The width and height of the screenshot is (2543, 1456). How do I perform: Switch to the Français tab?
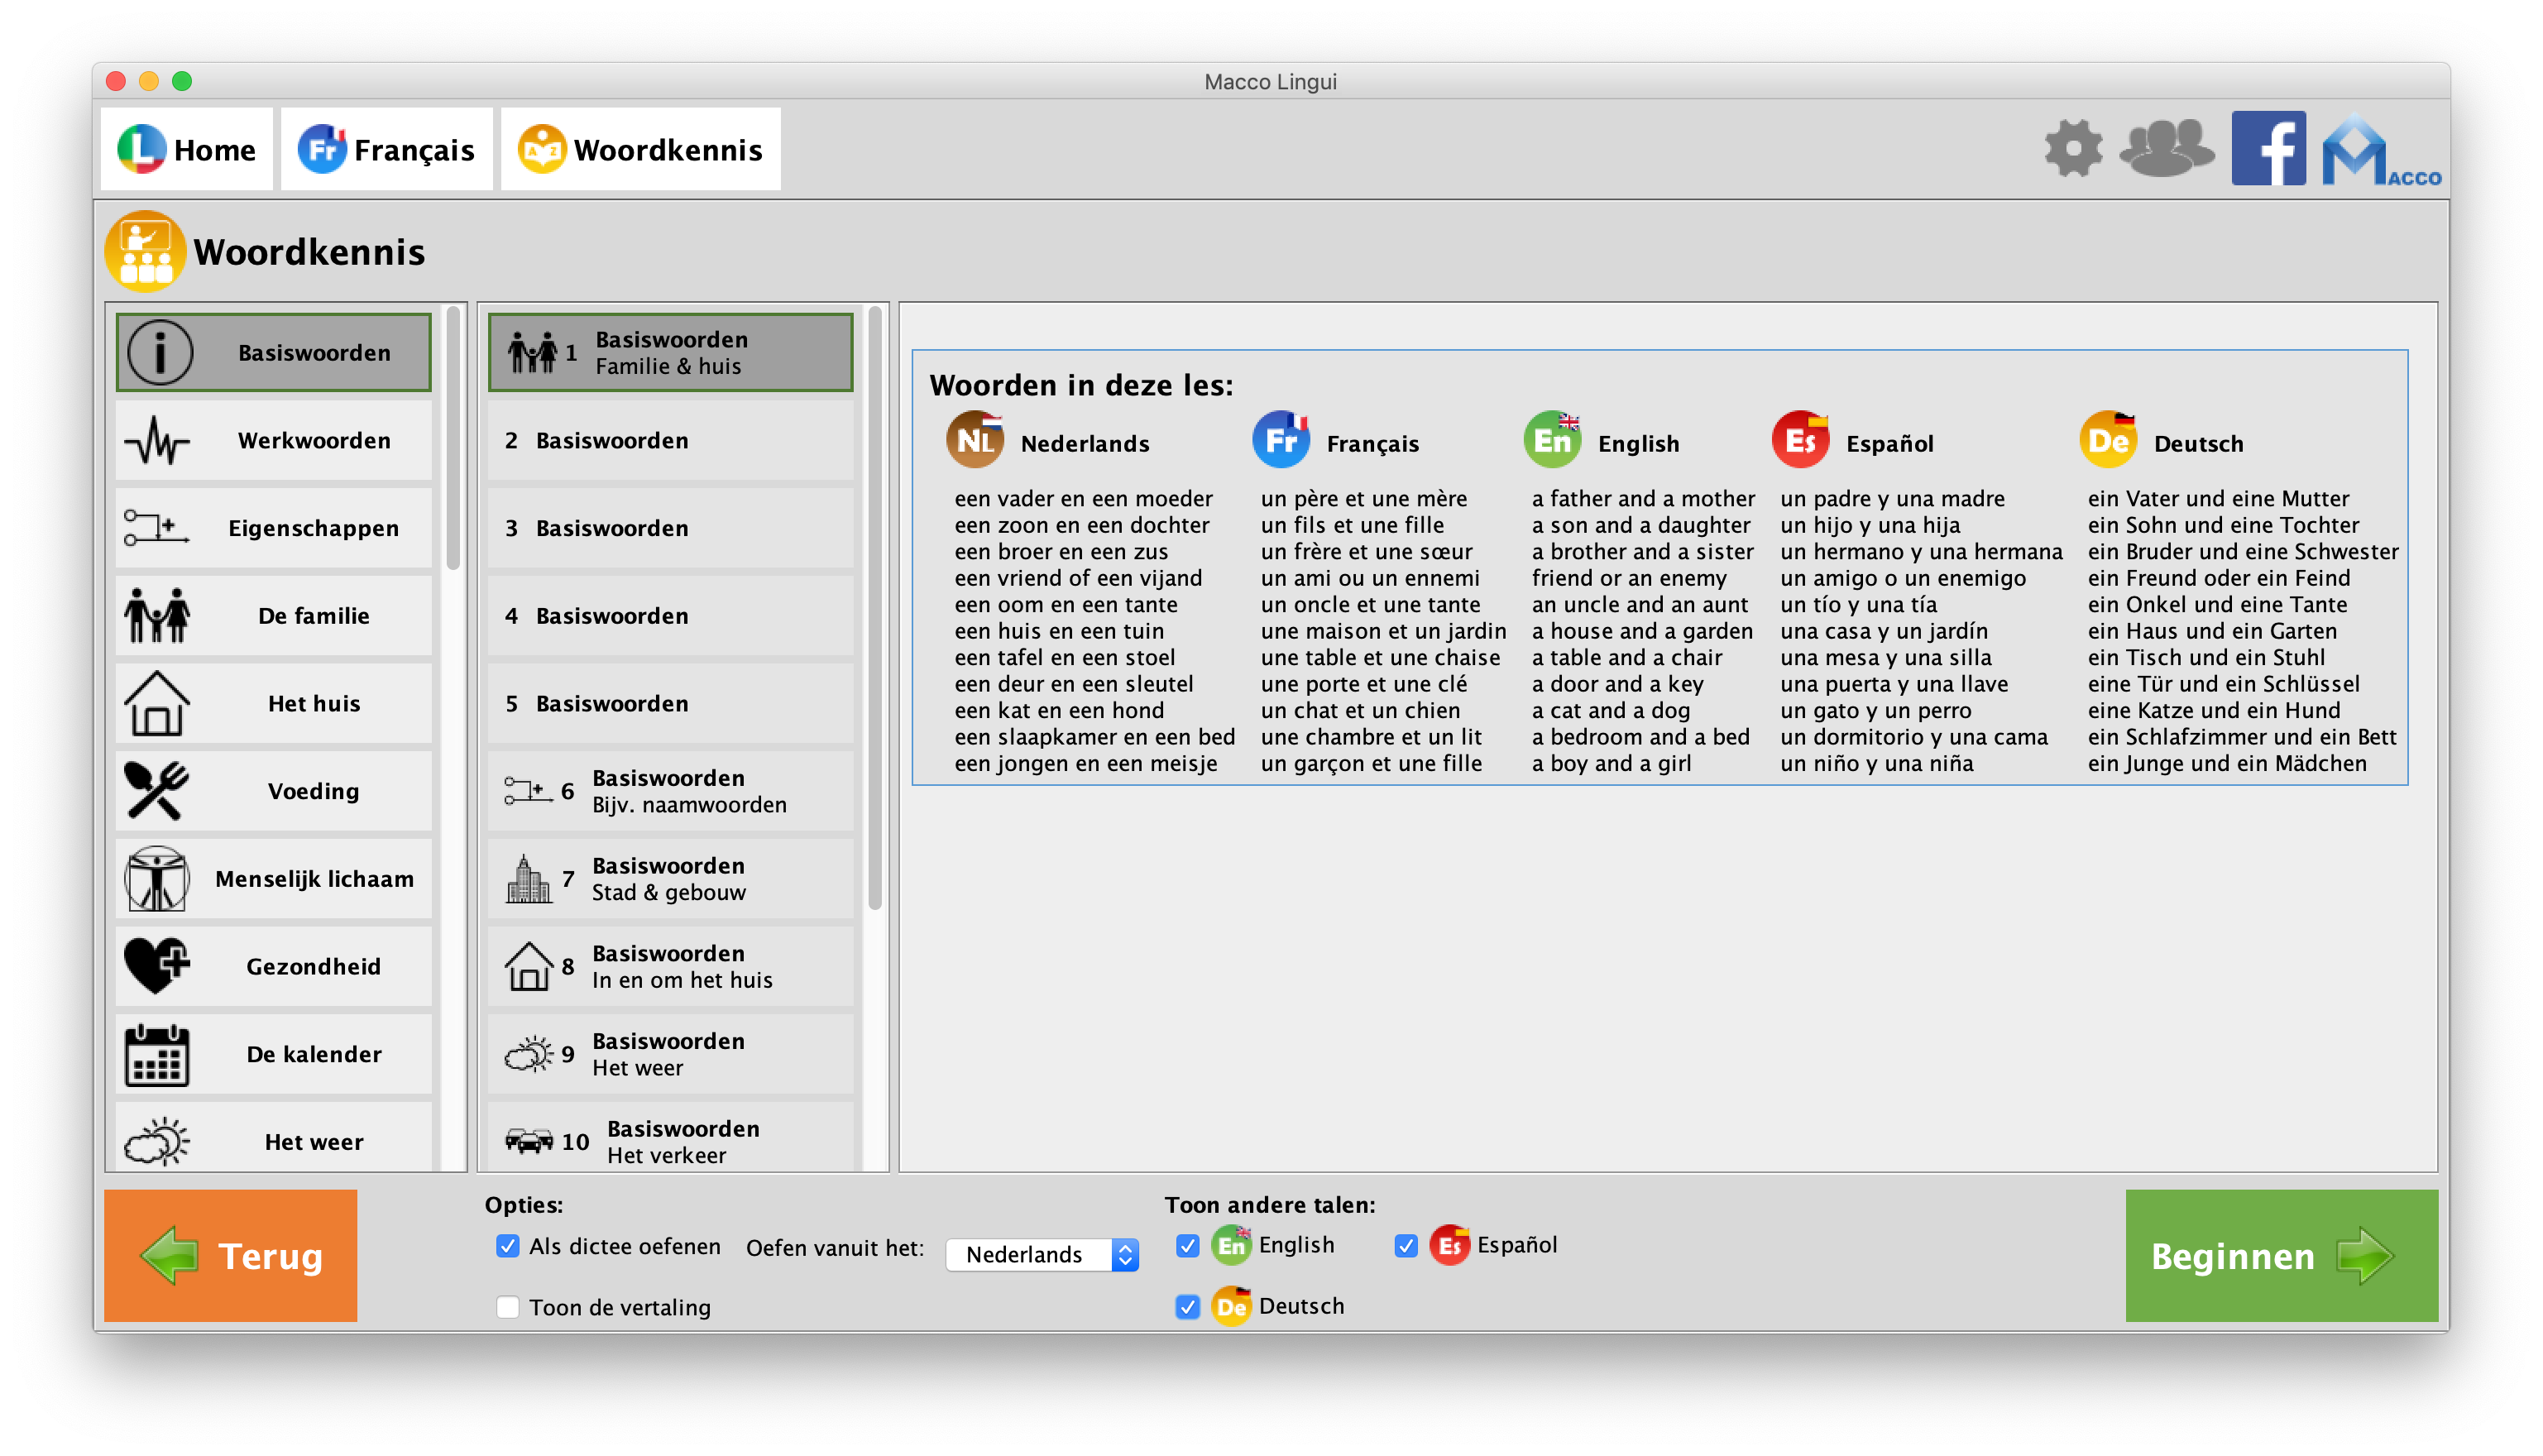387,149
